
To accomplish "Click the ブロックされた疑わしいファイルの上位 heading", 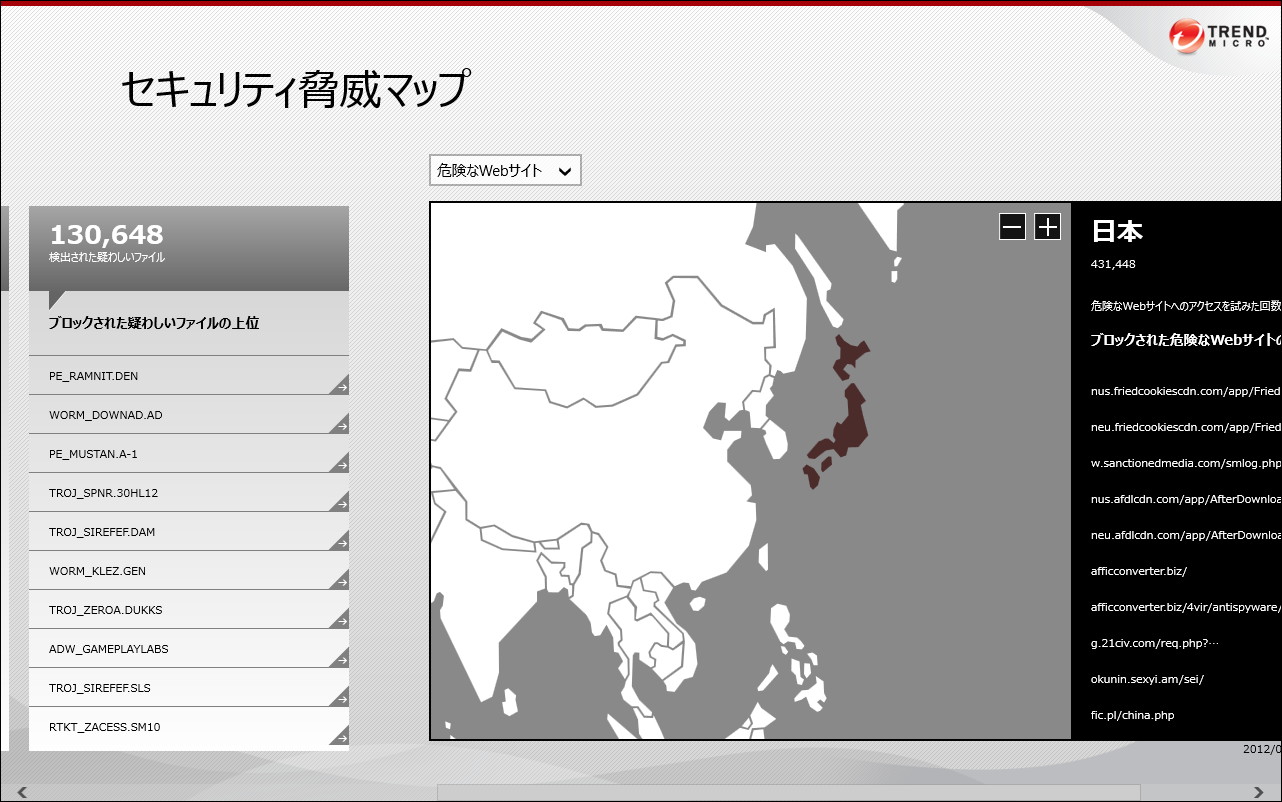I will coord(154,323).
